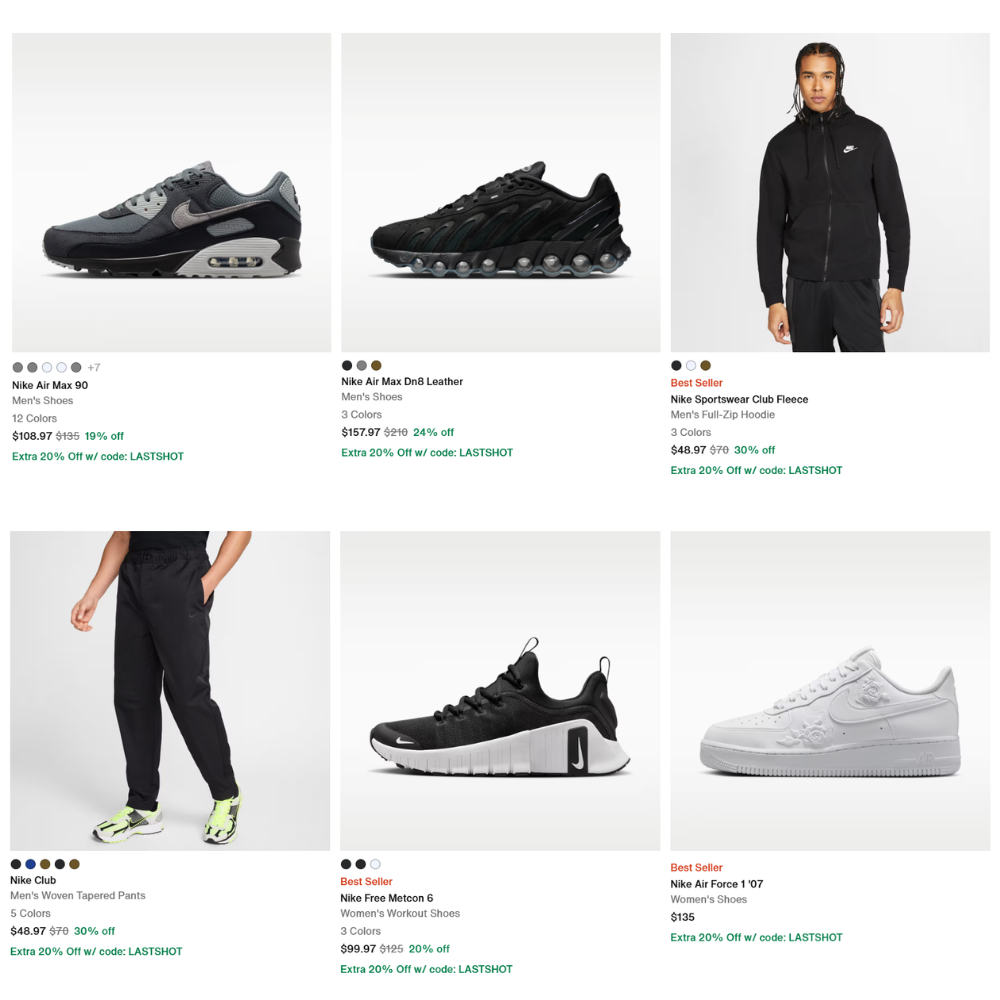Click the Nike Air Force 1 '07 shoe image
The width and height of the screenshot is (1000, 1000).
(830, 690)
